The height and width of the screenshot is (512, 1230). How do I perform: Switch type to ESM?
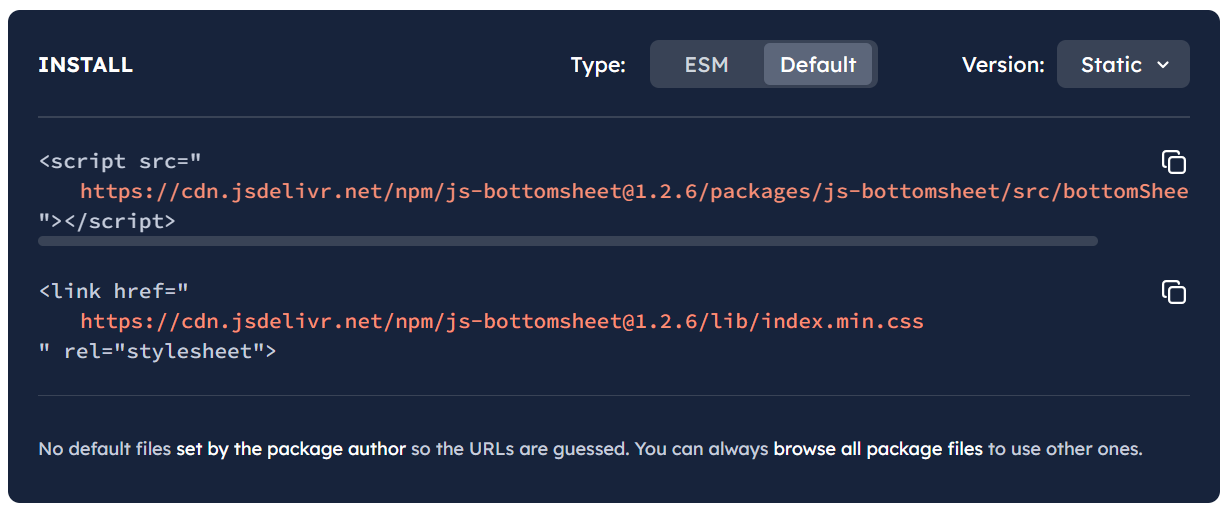point(706,65)
